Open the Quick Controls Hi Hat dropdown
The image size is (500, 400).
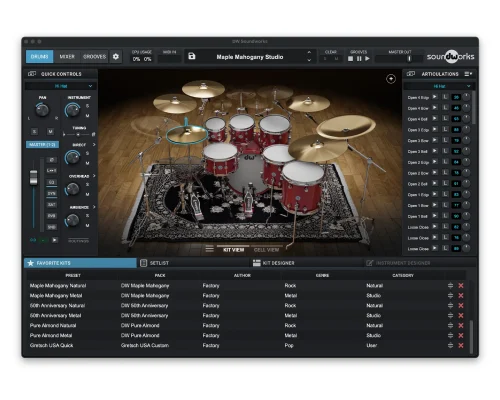point(61,86)
